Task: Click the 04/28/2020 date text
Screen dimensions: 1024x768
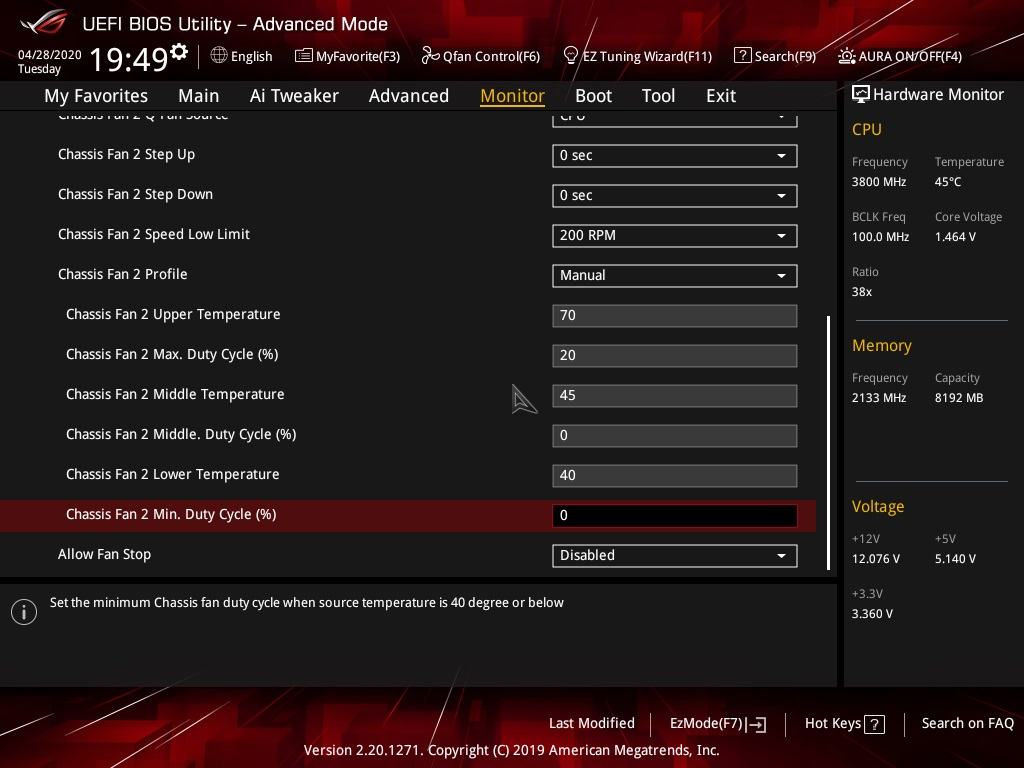Action: 50,55
